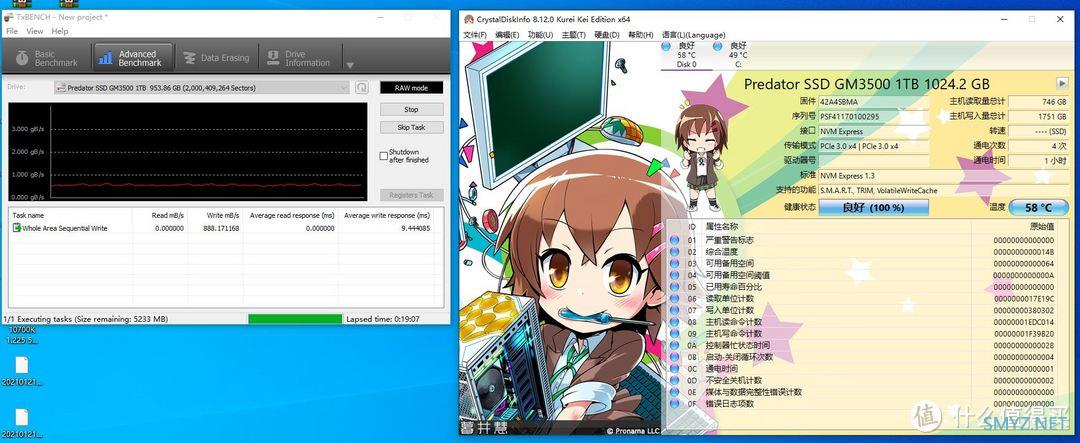Click Lapsed time: 0:19:07 status text
The width and height of the screenshot is (1080, 443).
(380, 319)
